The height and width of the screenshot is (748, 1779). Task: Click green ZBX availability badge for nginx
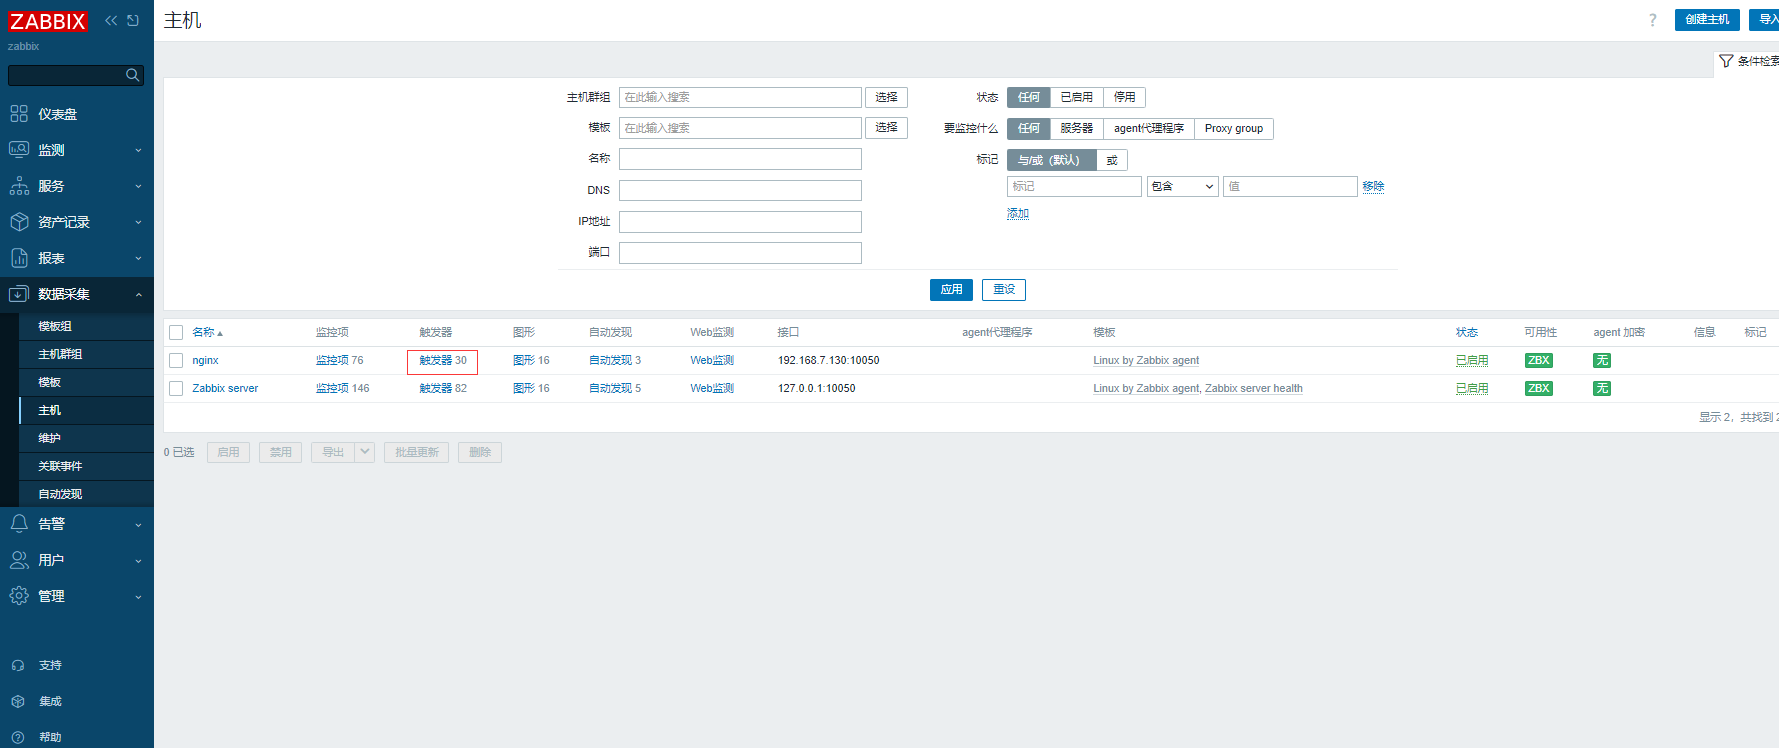[x=1538, y=361]
